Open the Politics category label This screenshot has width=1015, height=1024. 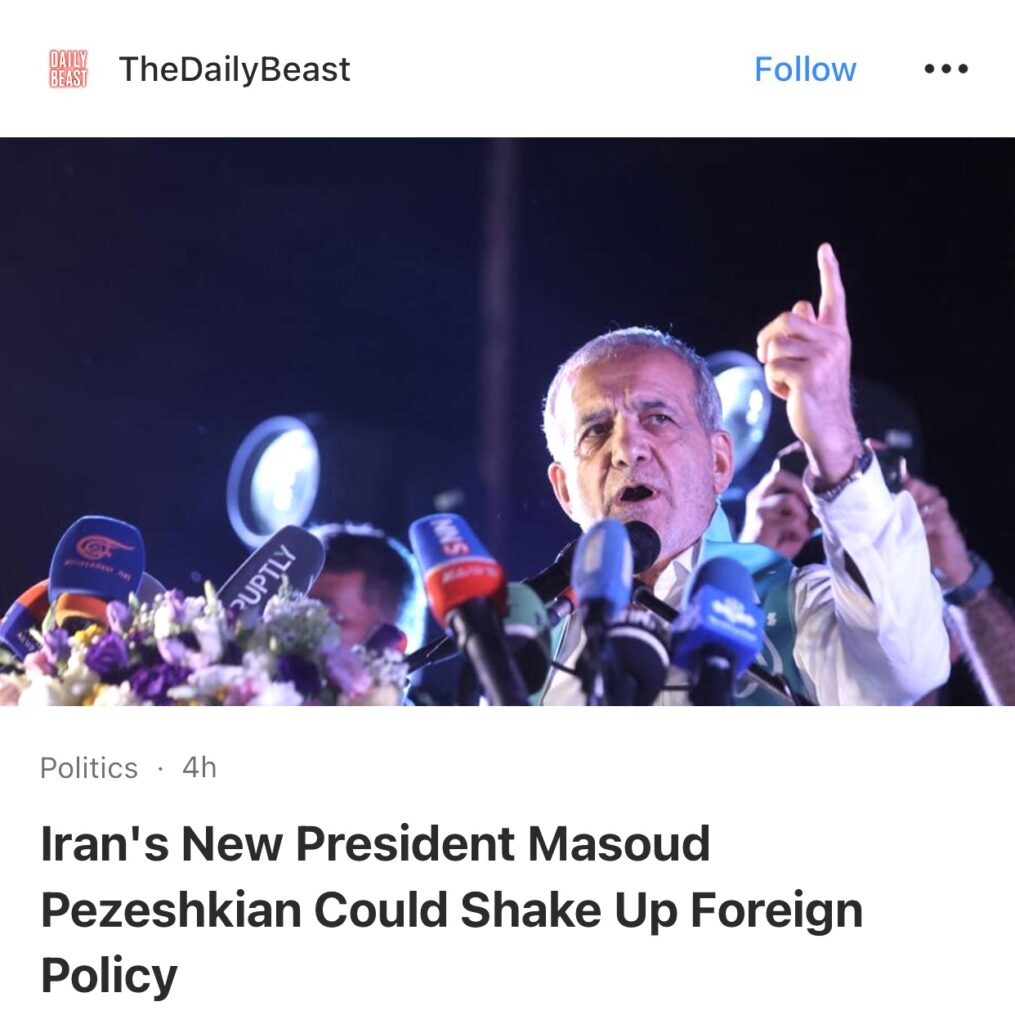coord(89,768)
